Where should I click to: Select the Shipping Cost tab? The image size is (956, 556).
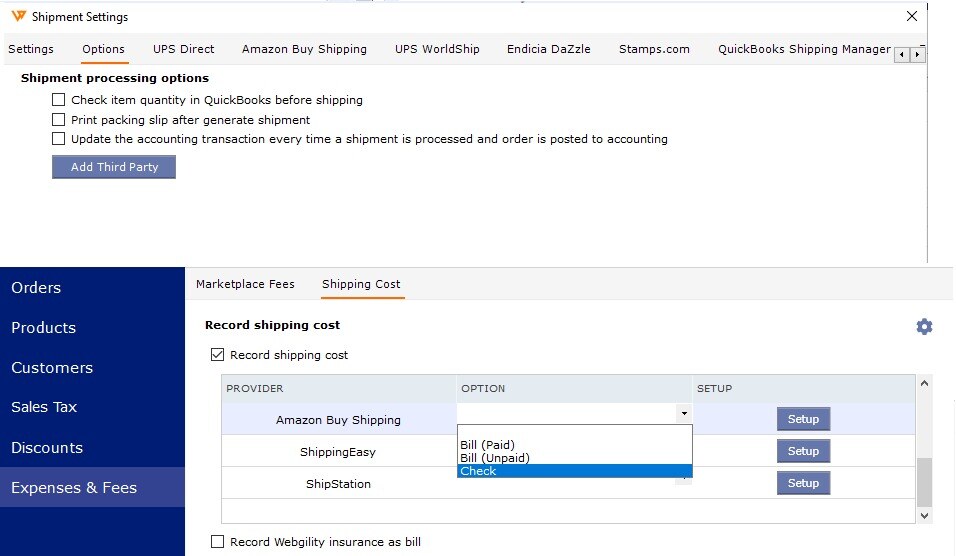[361, 284]
